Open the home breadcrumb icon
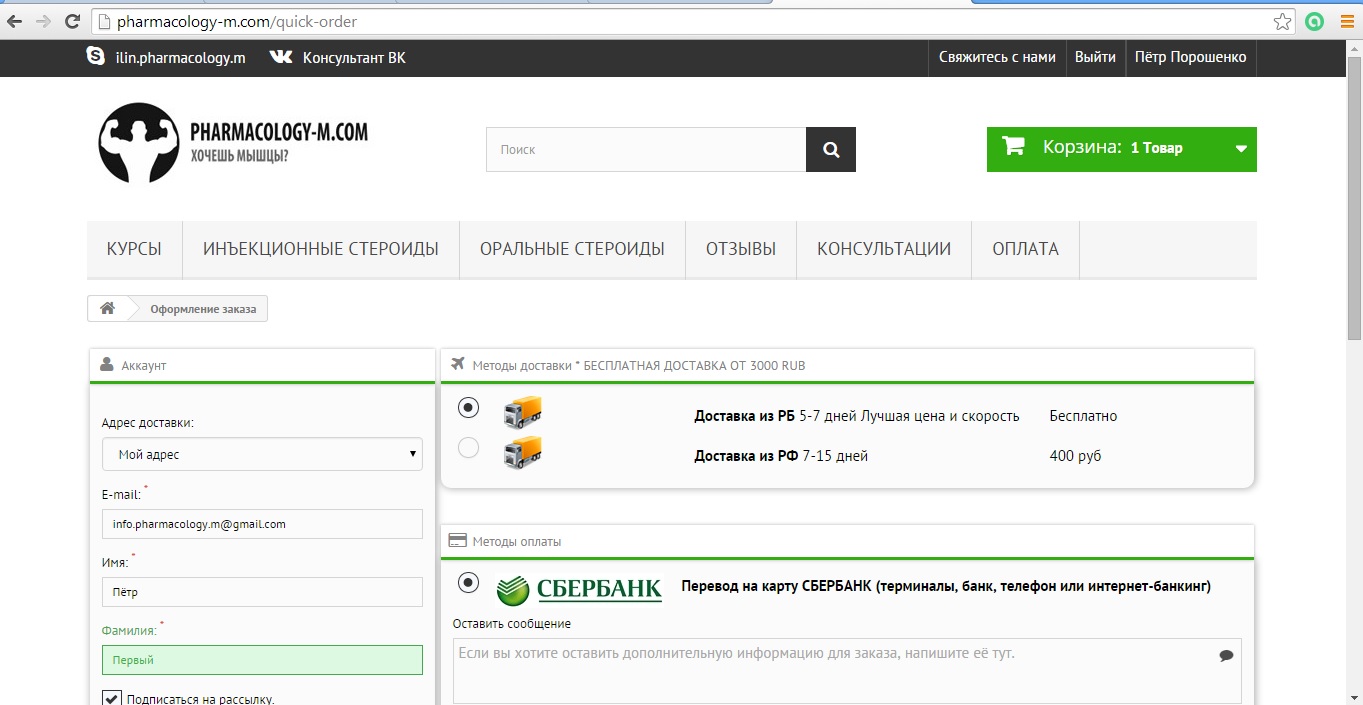 click(x=107, y=309)
